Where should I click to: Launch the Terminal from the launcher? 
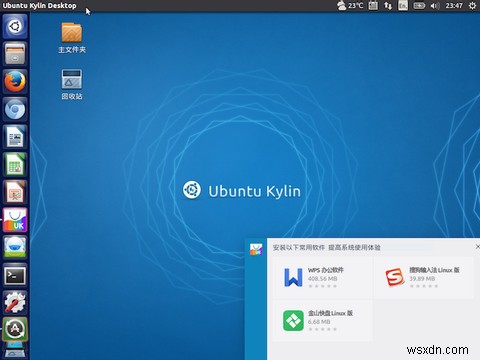coord(15,275)
